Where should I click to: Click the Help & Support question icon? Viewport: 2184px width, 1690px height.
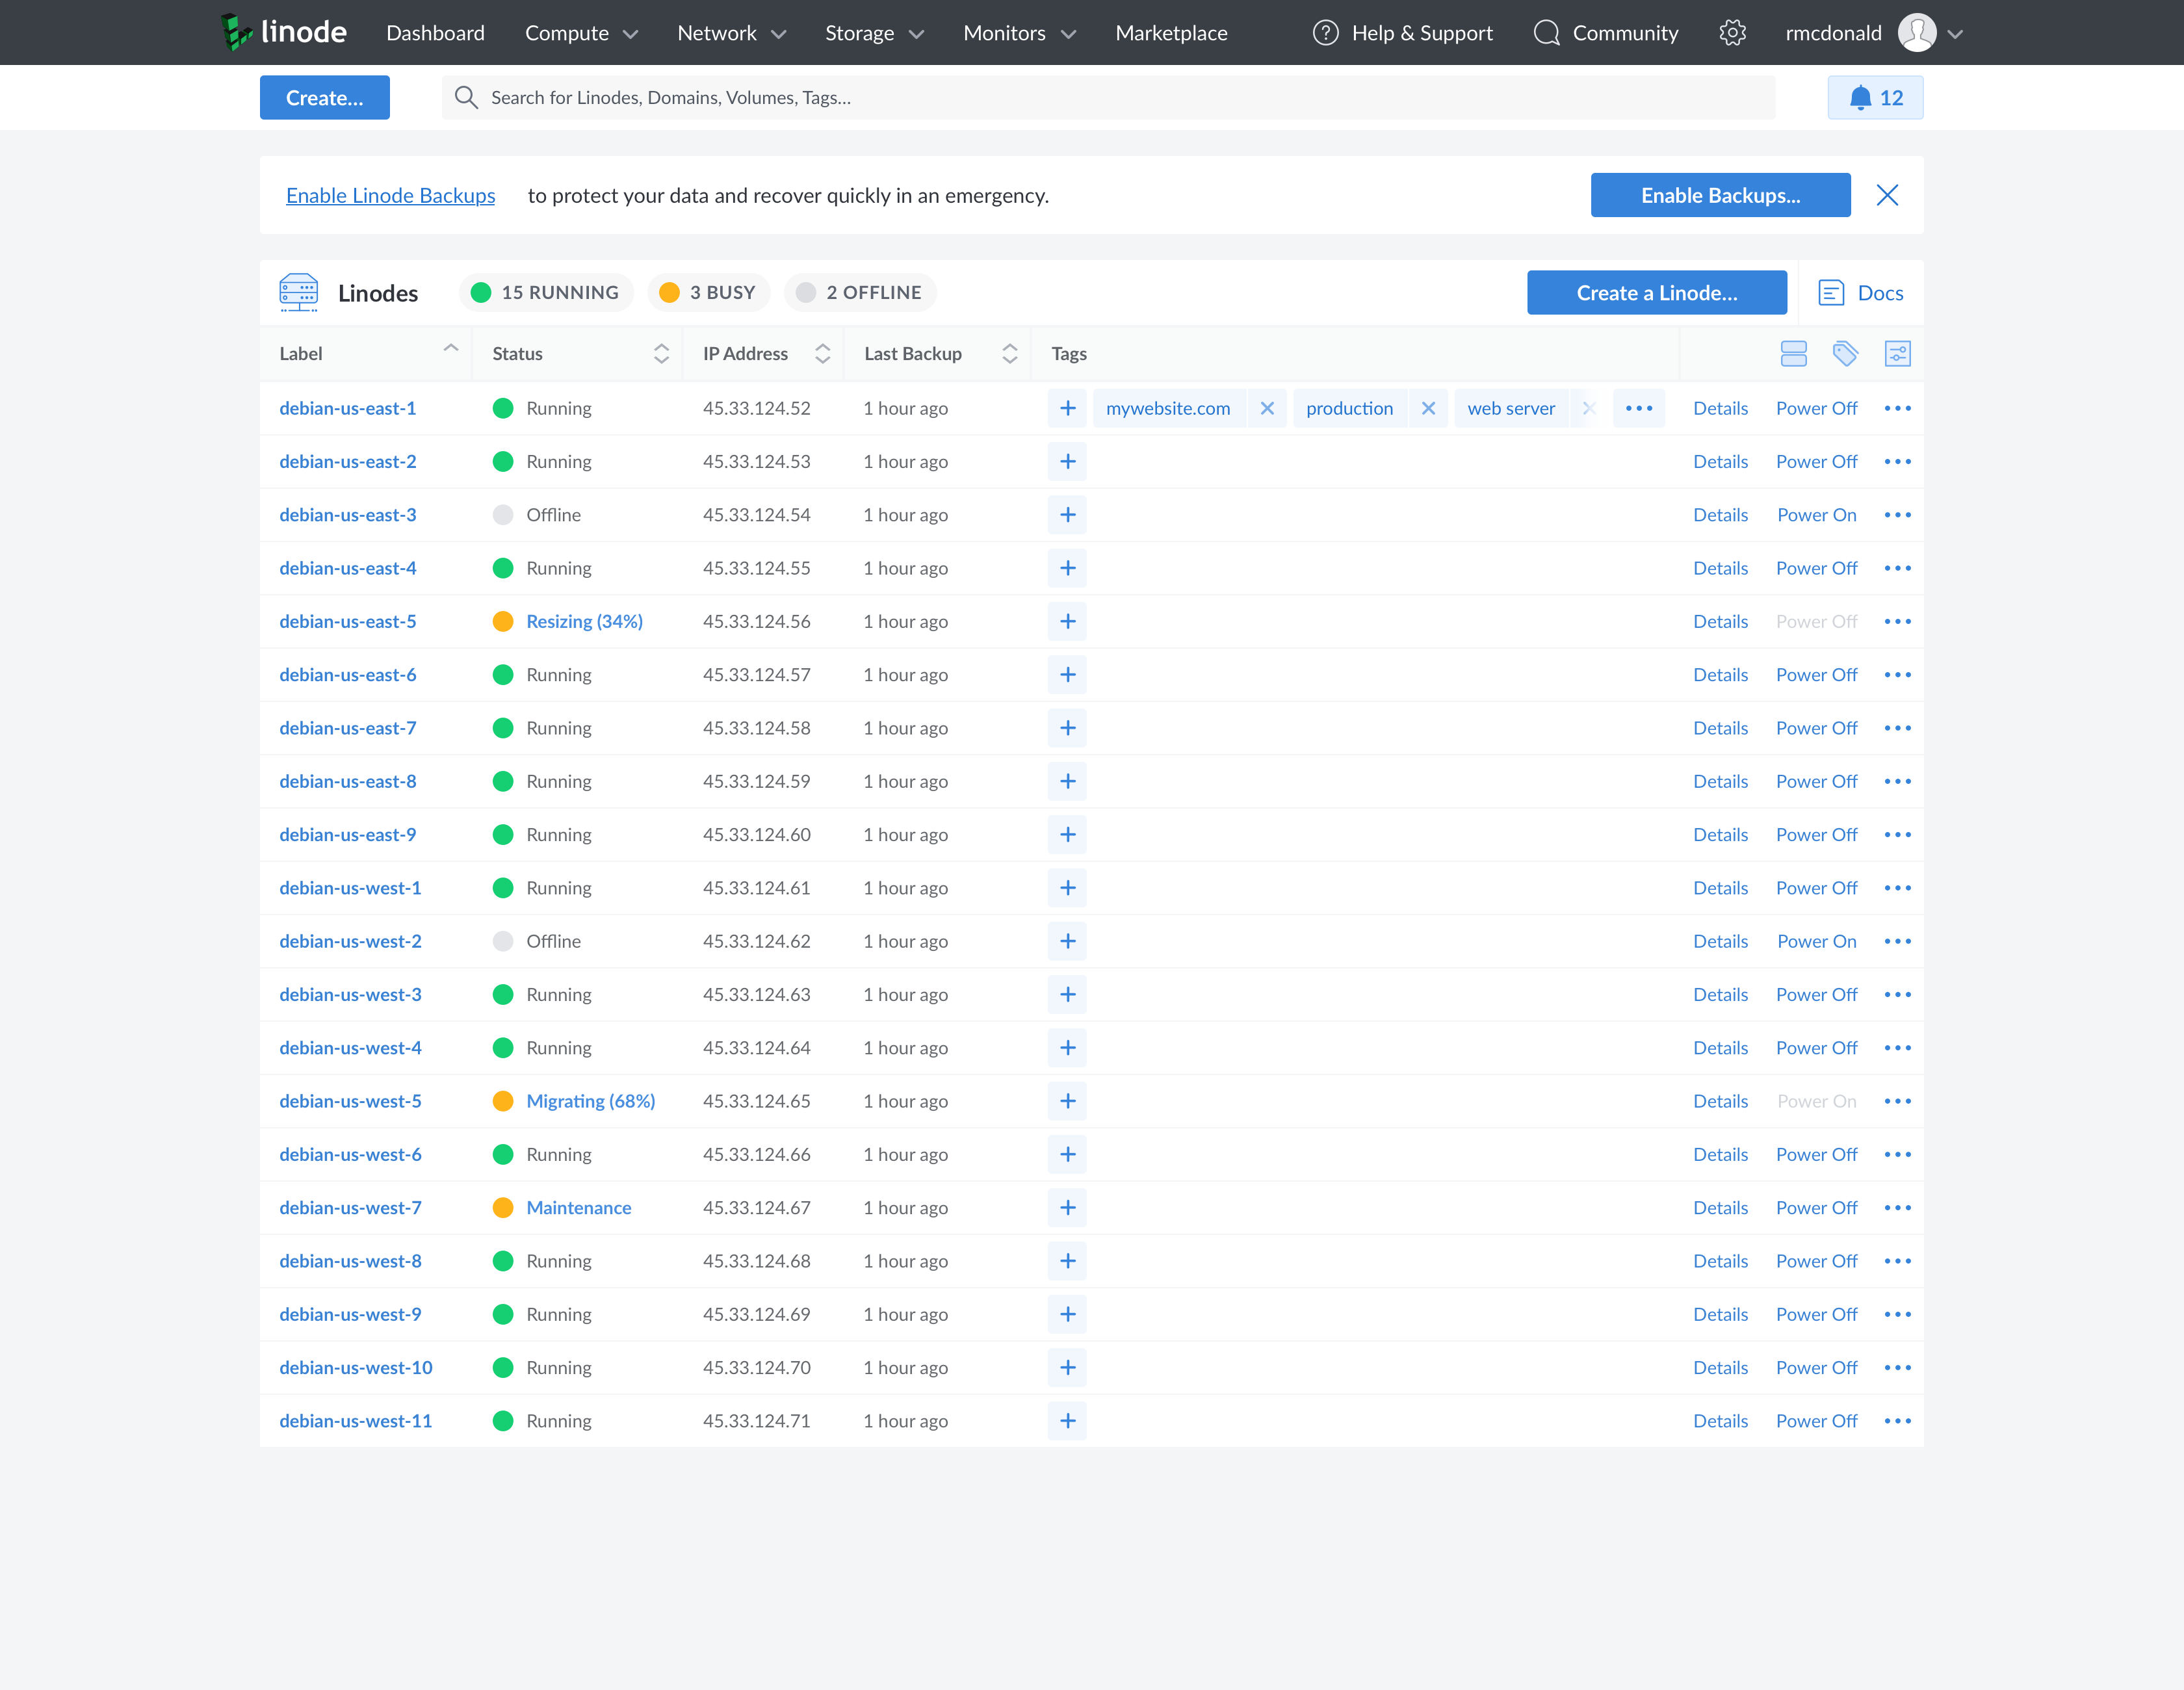(x=1326, y=33)
